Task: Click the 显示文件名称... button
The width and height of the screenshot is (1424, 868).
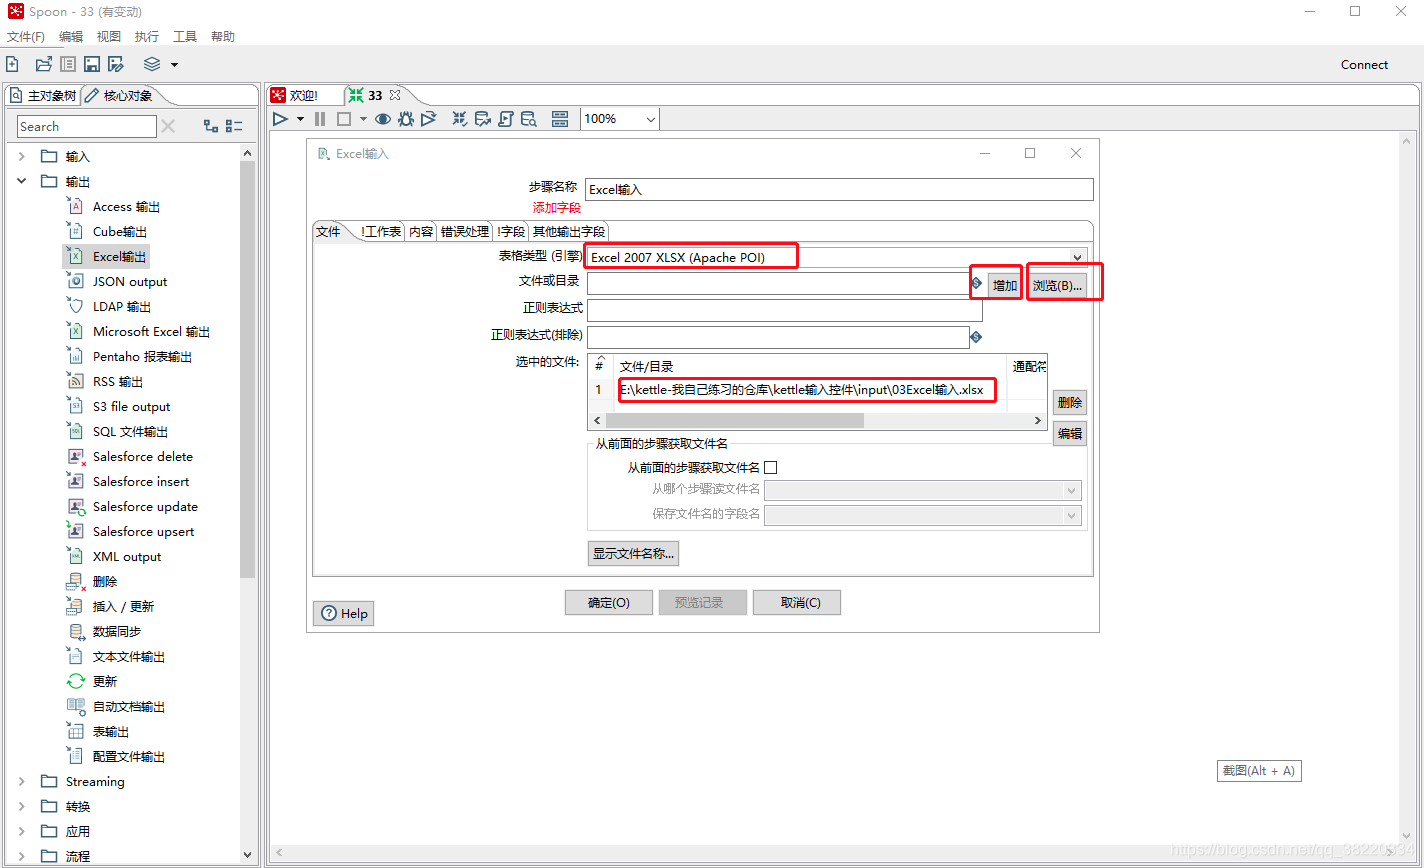Action: tap(634, 553)
